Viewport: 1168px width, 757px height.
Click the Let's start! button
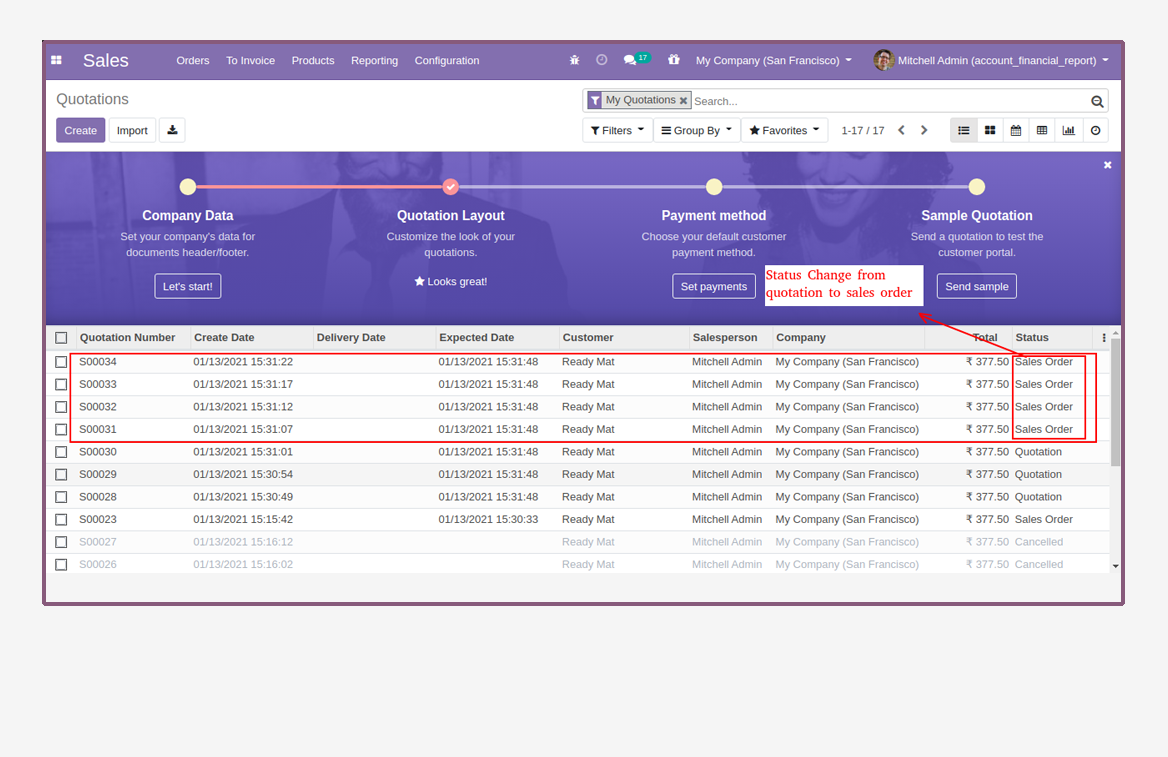pyautogui.click(x=188, y=286)
